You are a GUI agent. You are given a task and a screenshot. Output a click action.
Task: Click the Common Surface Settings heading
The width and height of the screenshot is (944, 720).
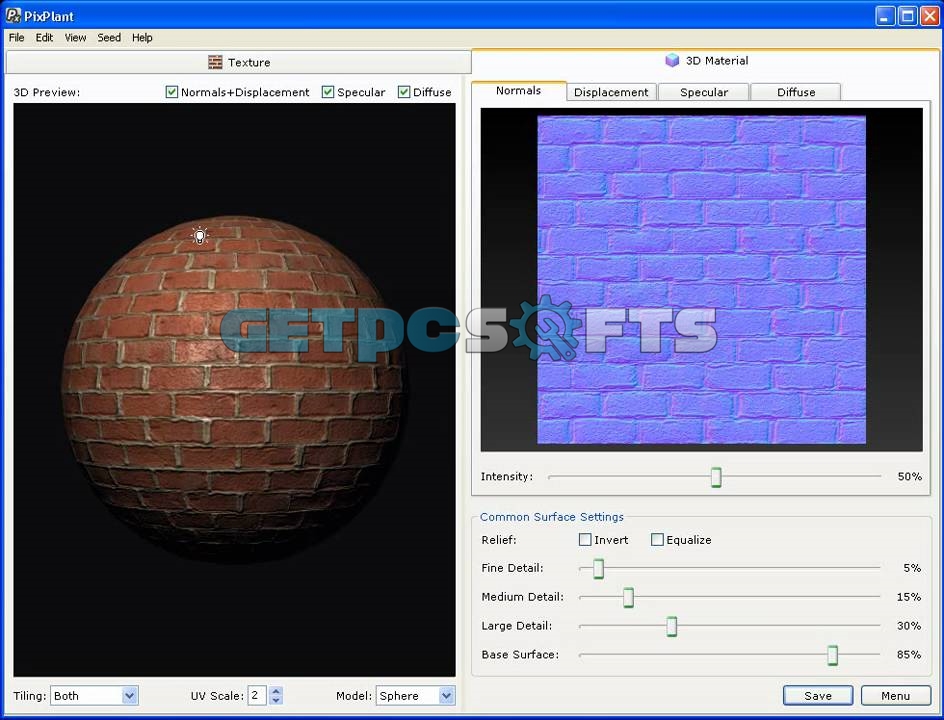(551, 517)
